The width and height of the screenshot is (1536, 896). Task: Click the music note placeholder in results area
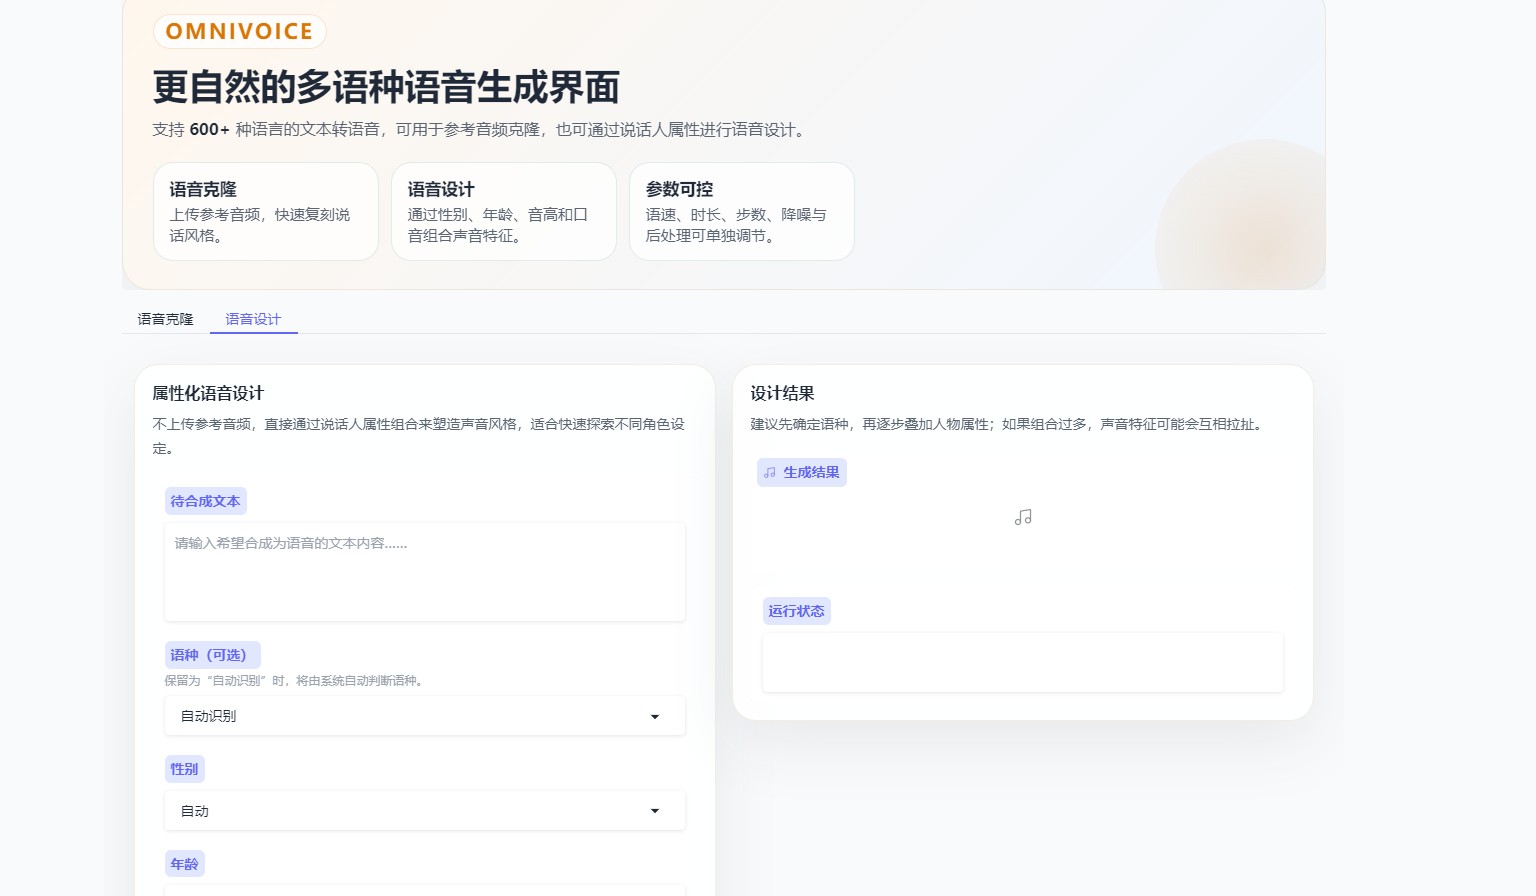1022,517
